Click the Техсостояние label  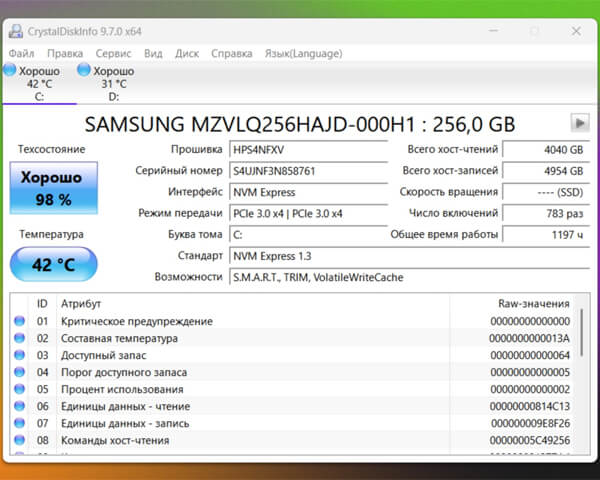point(51,149)
